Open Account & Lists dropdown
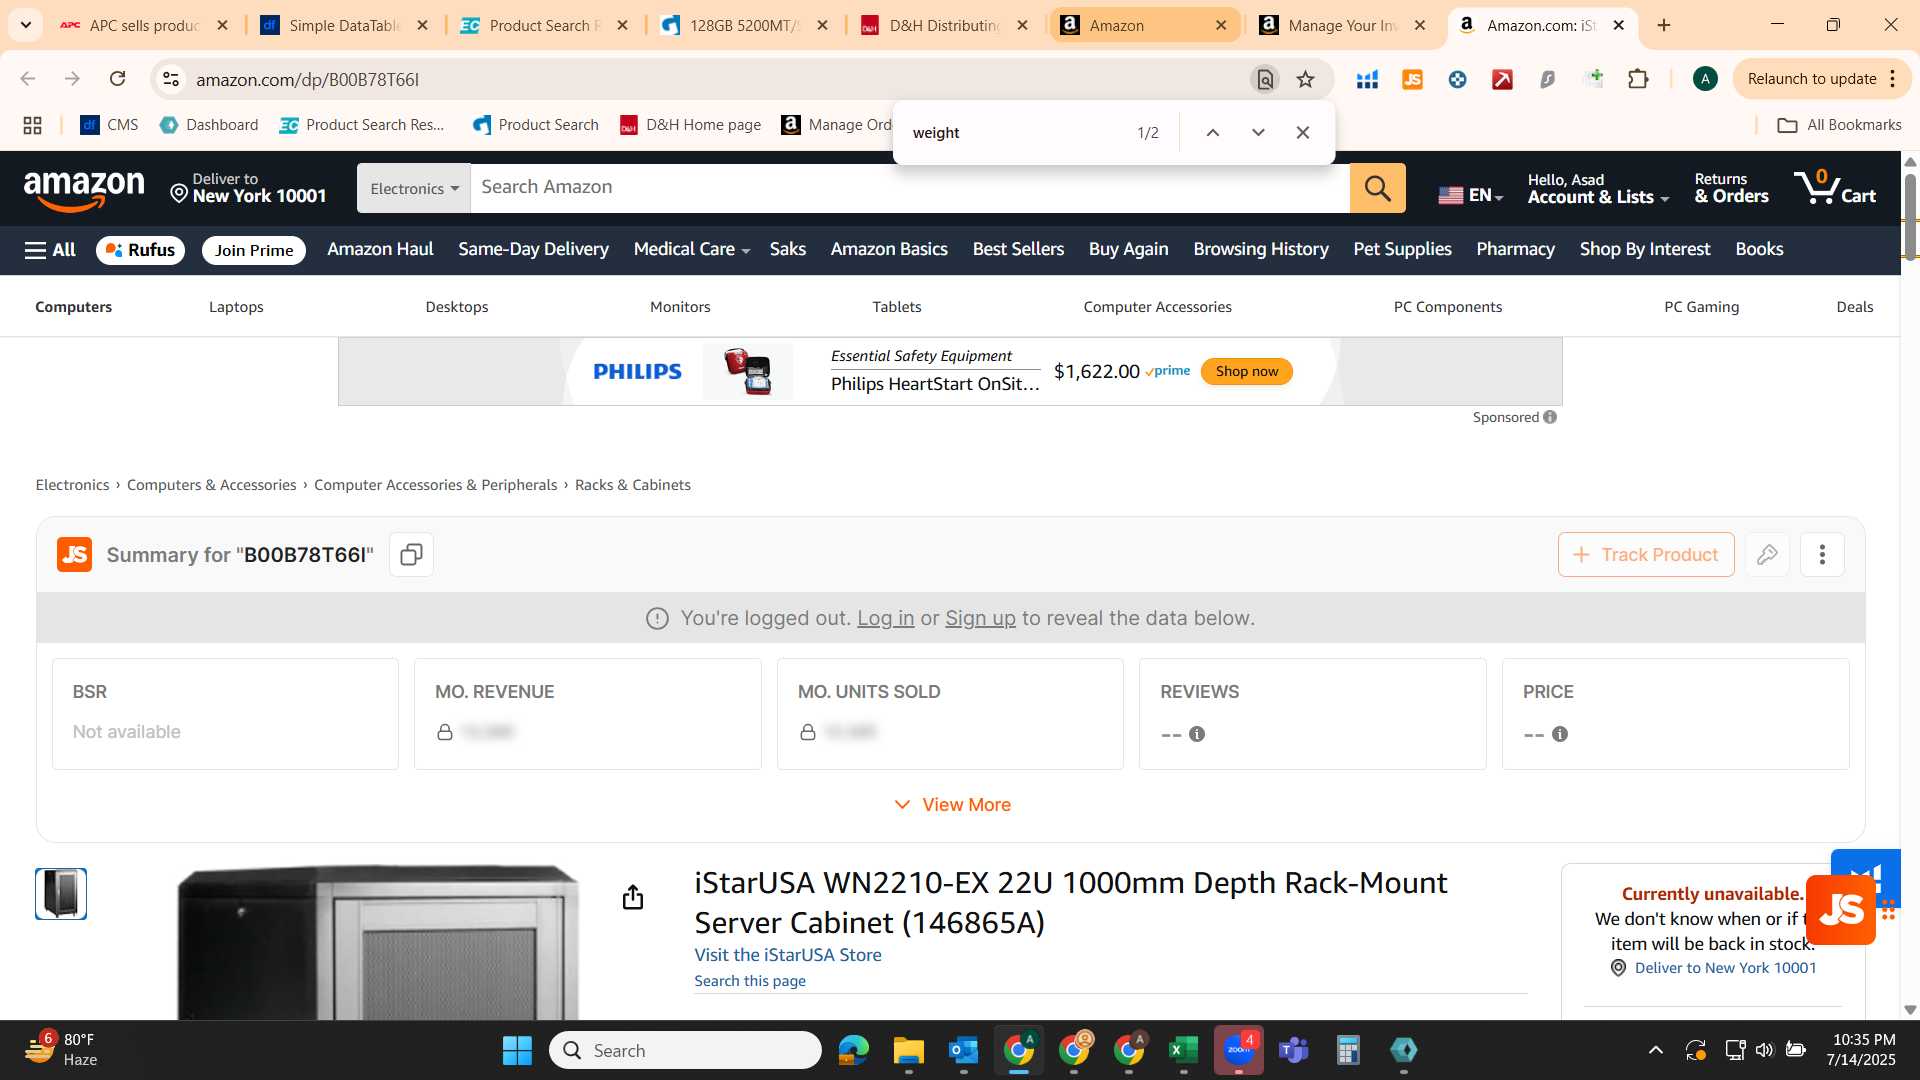This screenshot has width=1920, height=1080. click(x=1598, y=188)
